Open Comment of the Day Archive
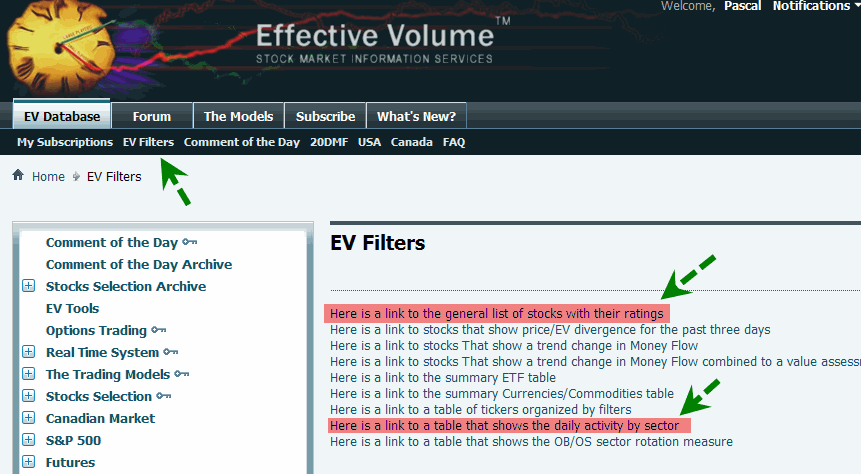Image resolution: width=861 pixels, height=474 pixels. [x=139, y=264]
